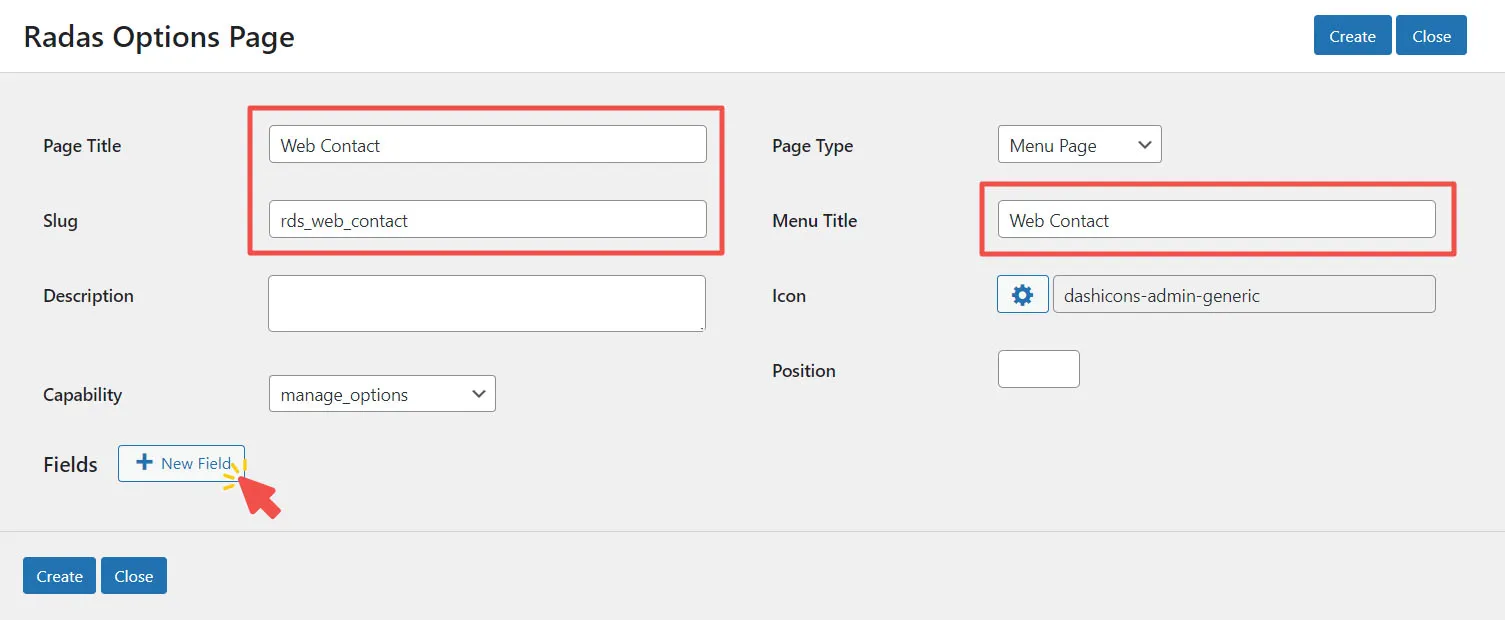This screenshot has height=620, width=1505.
Task: Click the gear icon beside the Icon field
Action: [x=1022, y=294]
